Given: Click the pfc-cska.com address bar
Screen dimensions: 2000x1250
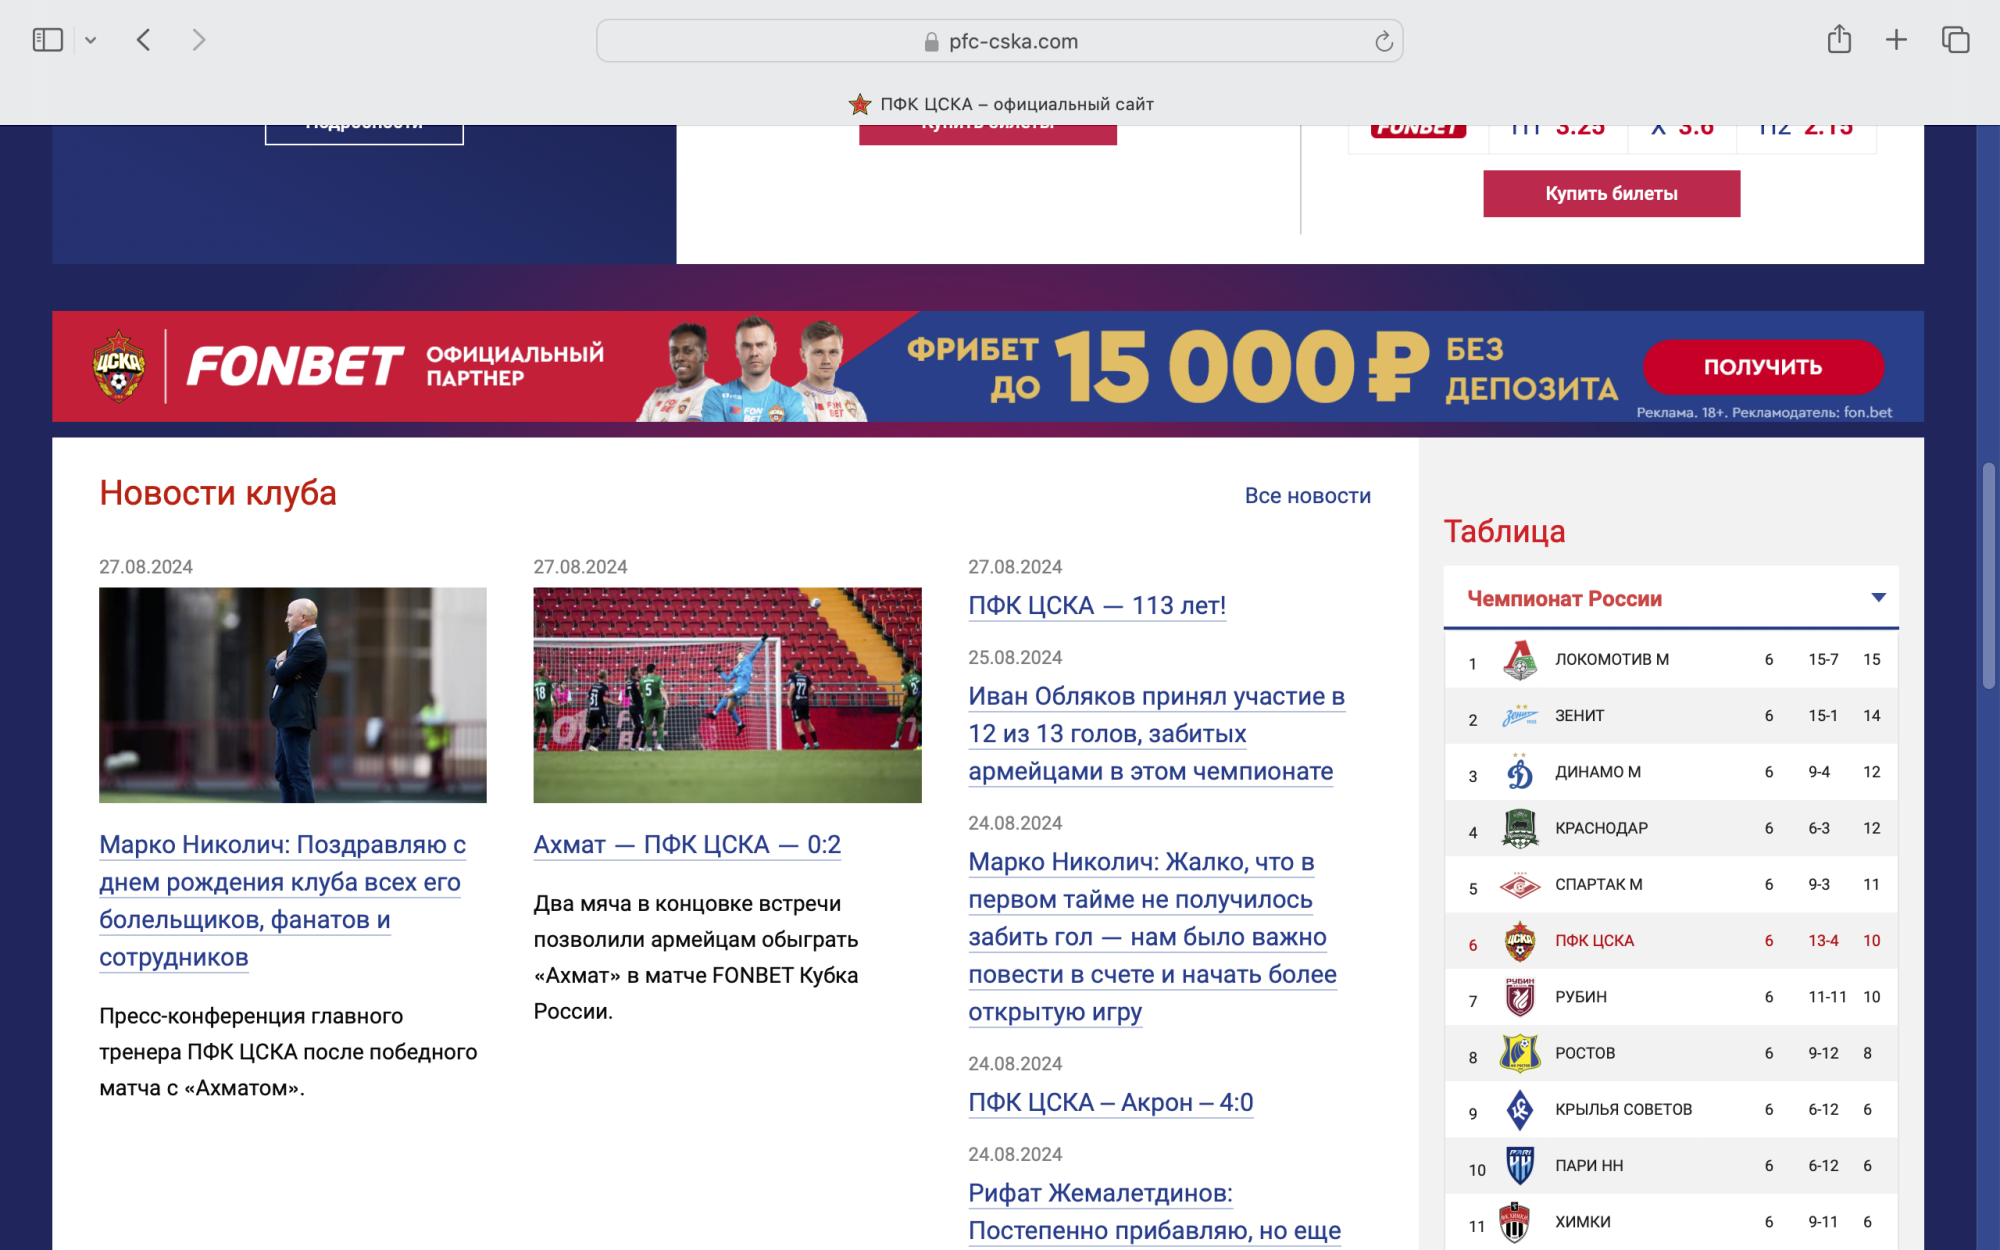Looking at the screenshot, I should (999, 41).
